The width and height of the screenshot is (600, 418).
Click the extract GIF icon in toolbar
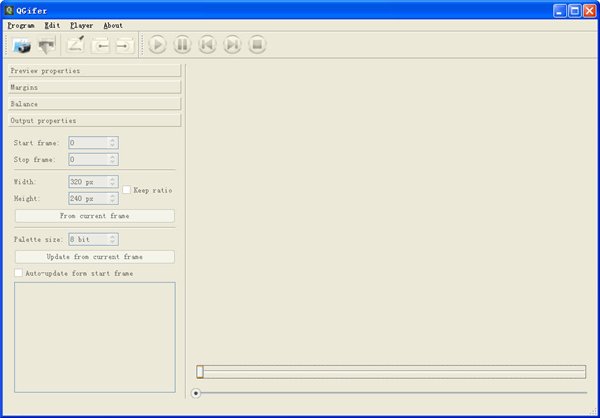point(47,45)
